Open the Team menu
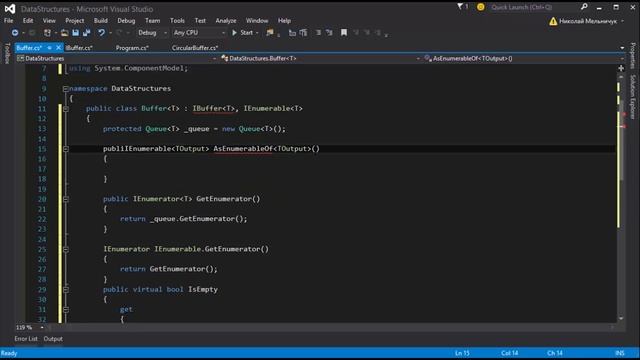640x360 pixels. 152,20
